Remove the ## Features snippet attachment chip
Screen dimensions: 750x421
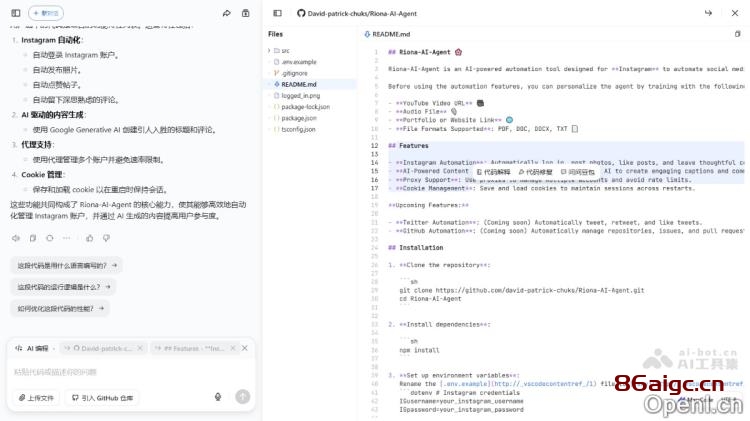[x=233, y=348]
